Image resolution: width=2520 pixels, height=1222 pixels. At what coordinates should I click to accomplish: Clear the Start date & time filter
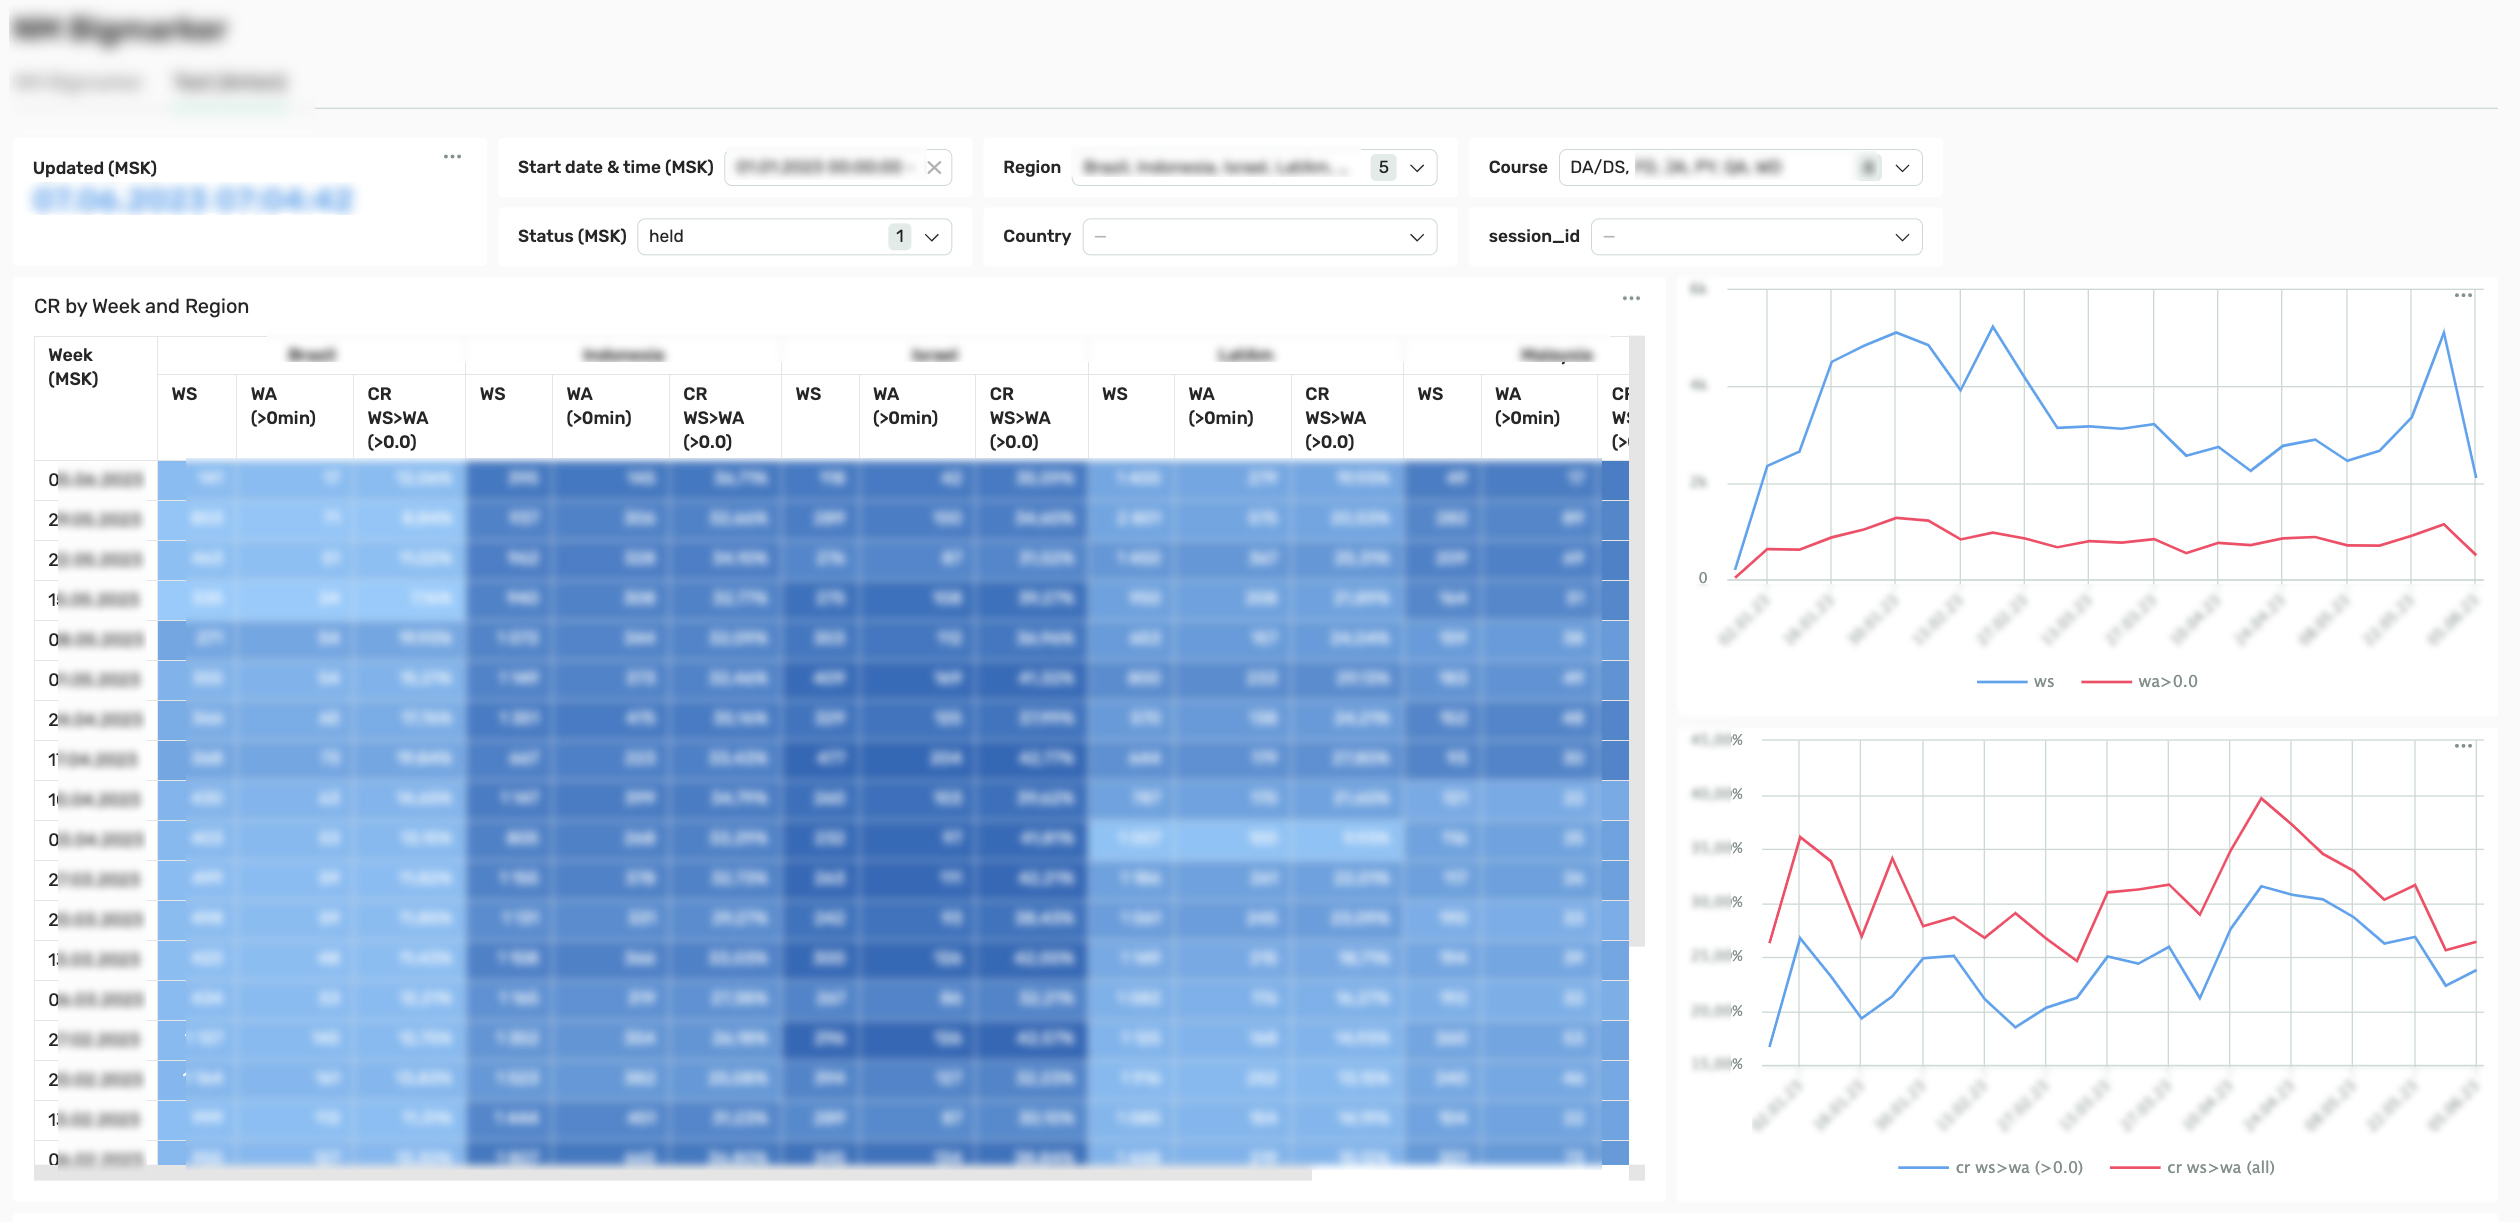pyautogui.click(x=934, y=167)
